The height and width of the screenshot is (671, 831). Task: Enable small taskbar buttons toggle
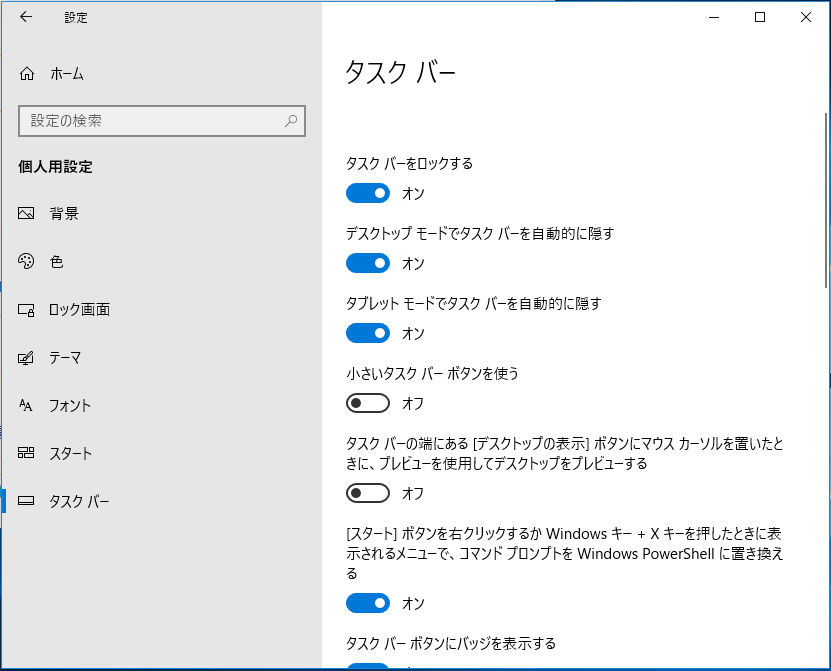(368, 403)
